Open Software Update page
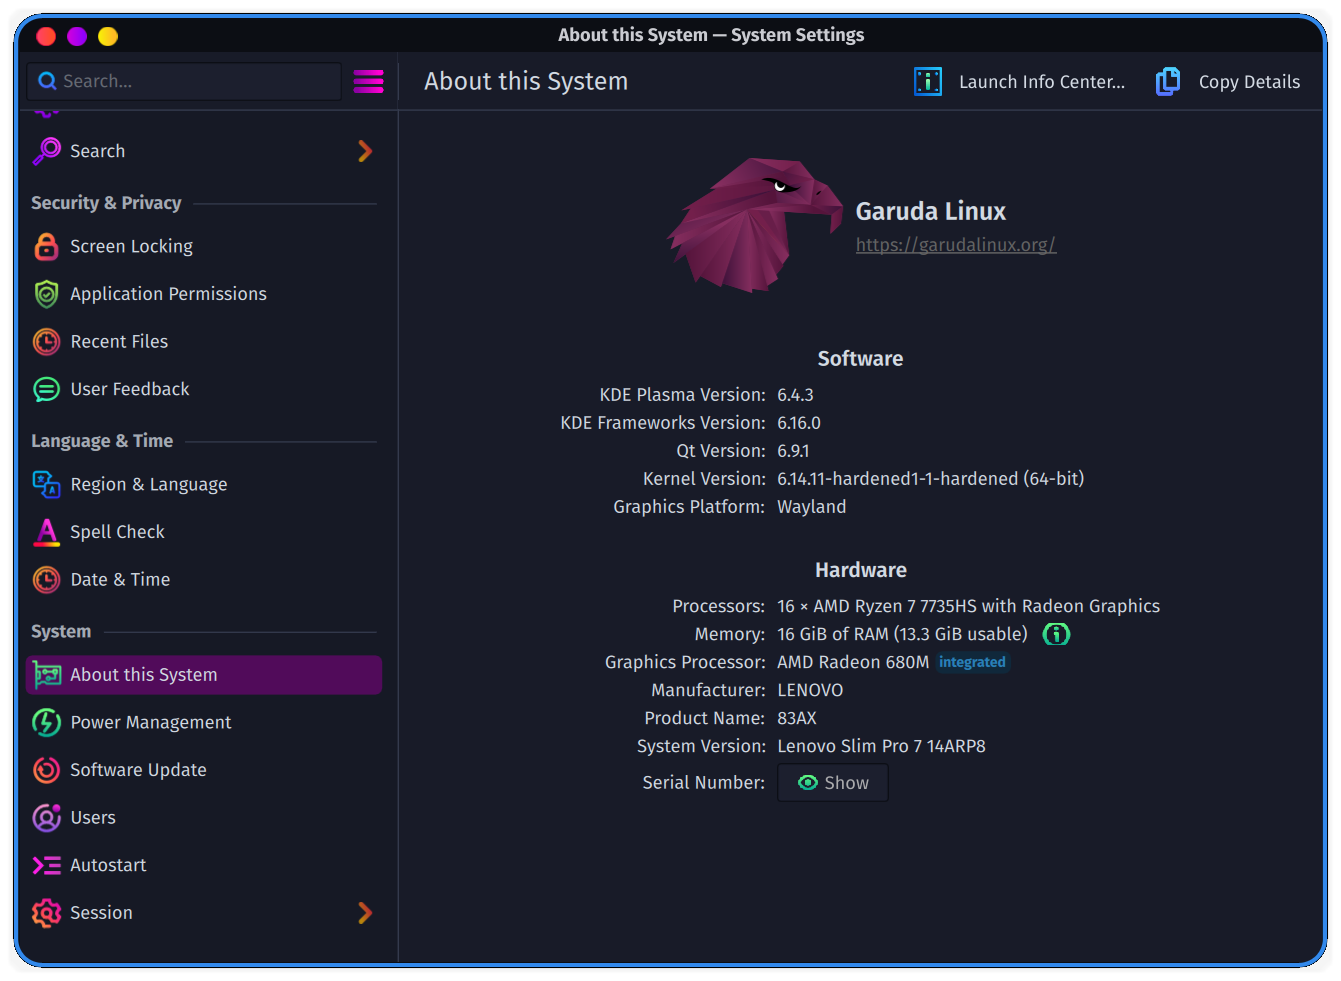 204,770
